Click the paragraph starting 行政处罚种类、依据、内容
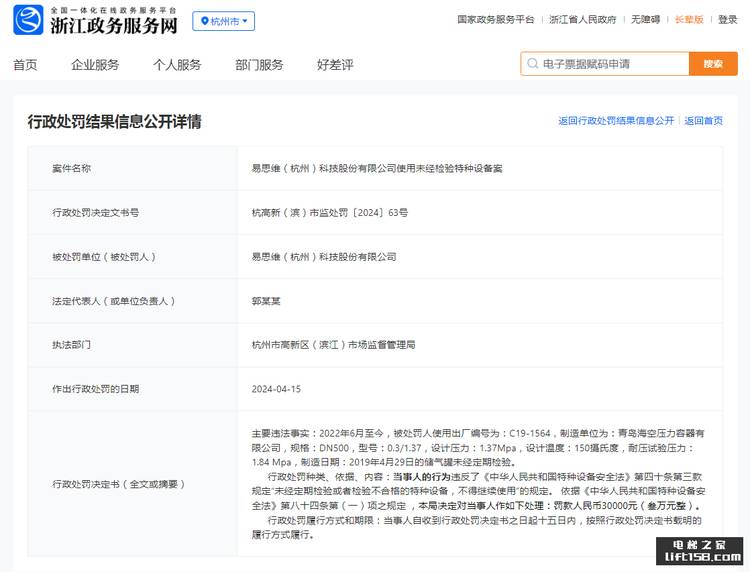The width and height of the screenshot is (750, 572). tap(478, 491)
